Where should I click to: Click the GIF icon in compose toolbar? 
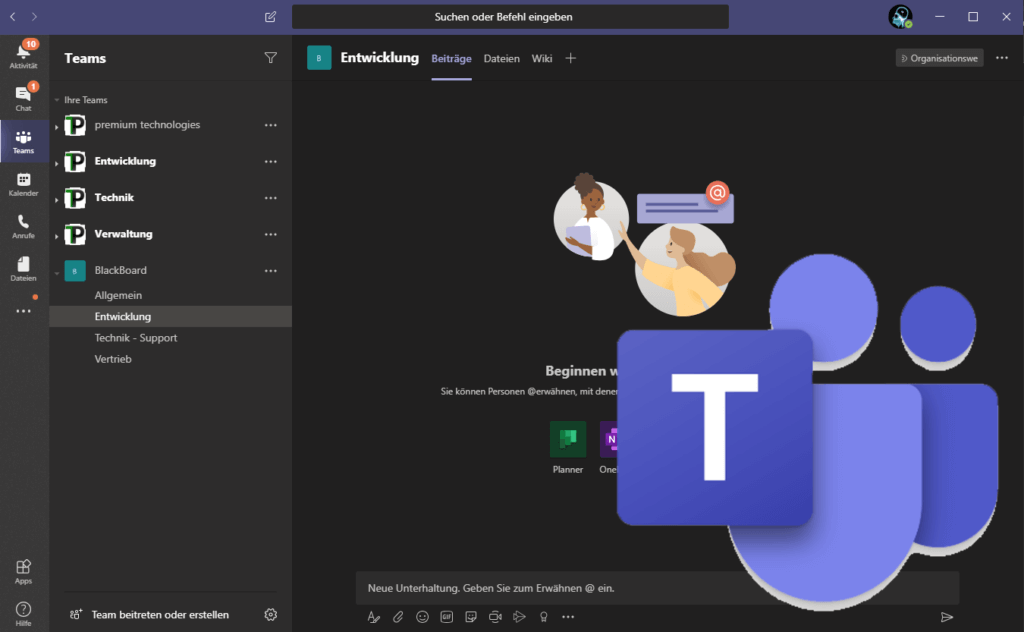coord(447,617)
